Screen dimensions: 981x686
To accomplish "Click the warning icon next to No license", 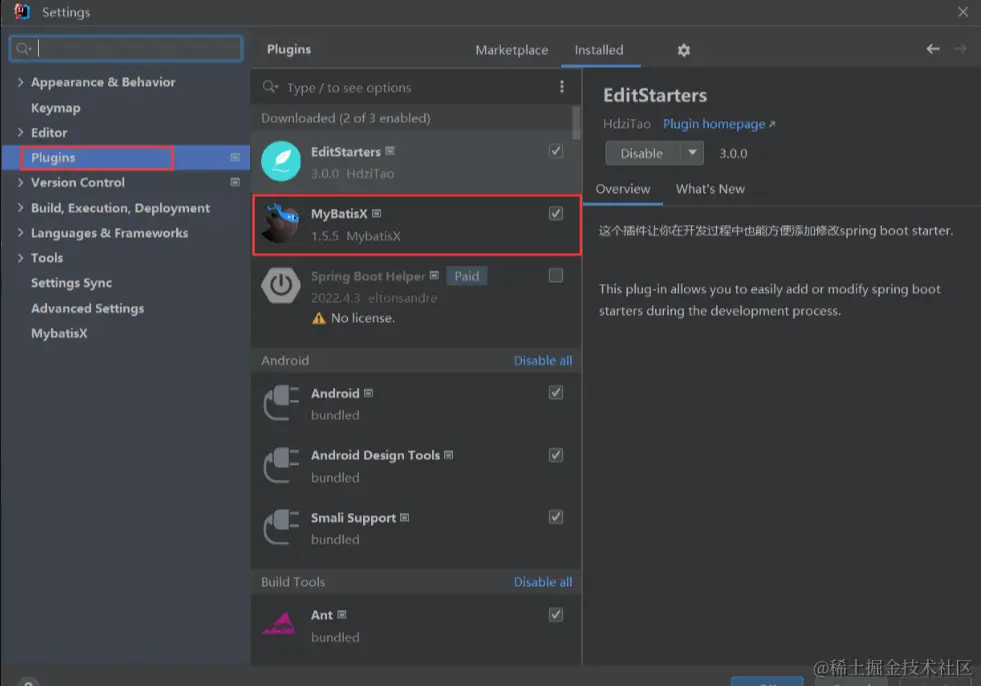I will (318, 318).
